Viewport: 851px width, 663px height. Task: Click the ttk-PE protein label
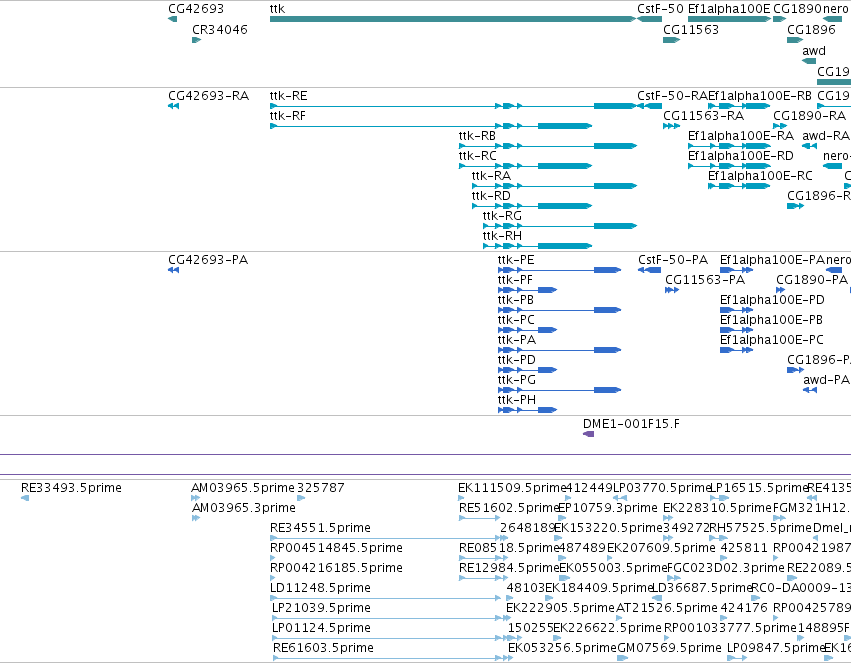pyautogui.click(x=516, y=260)
